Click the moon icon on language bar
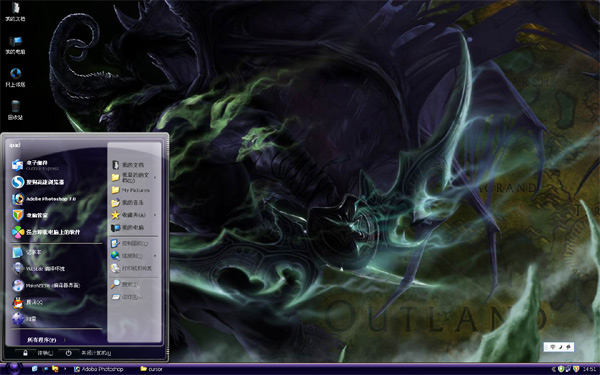 point(560,347)
